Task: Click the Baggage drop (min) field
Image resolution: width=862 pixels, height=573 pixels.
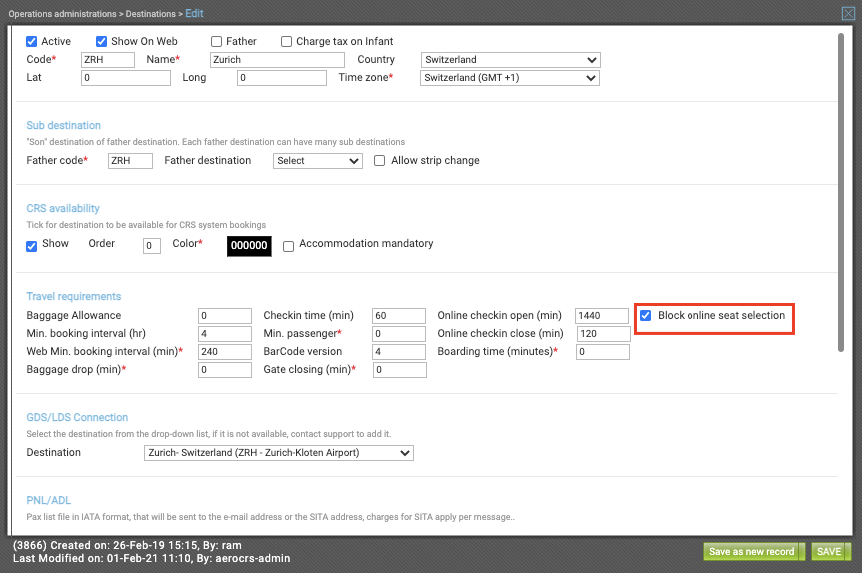Action: (225, 370)
